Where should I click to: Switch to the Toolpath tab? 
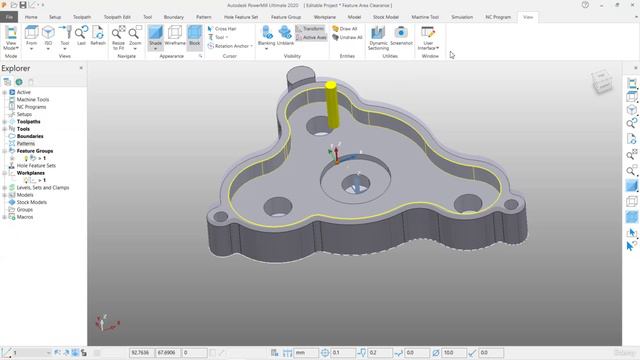click(x=82, y=17)
